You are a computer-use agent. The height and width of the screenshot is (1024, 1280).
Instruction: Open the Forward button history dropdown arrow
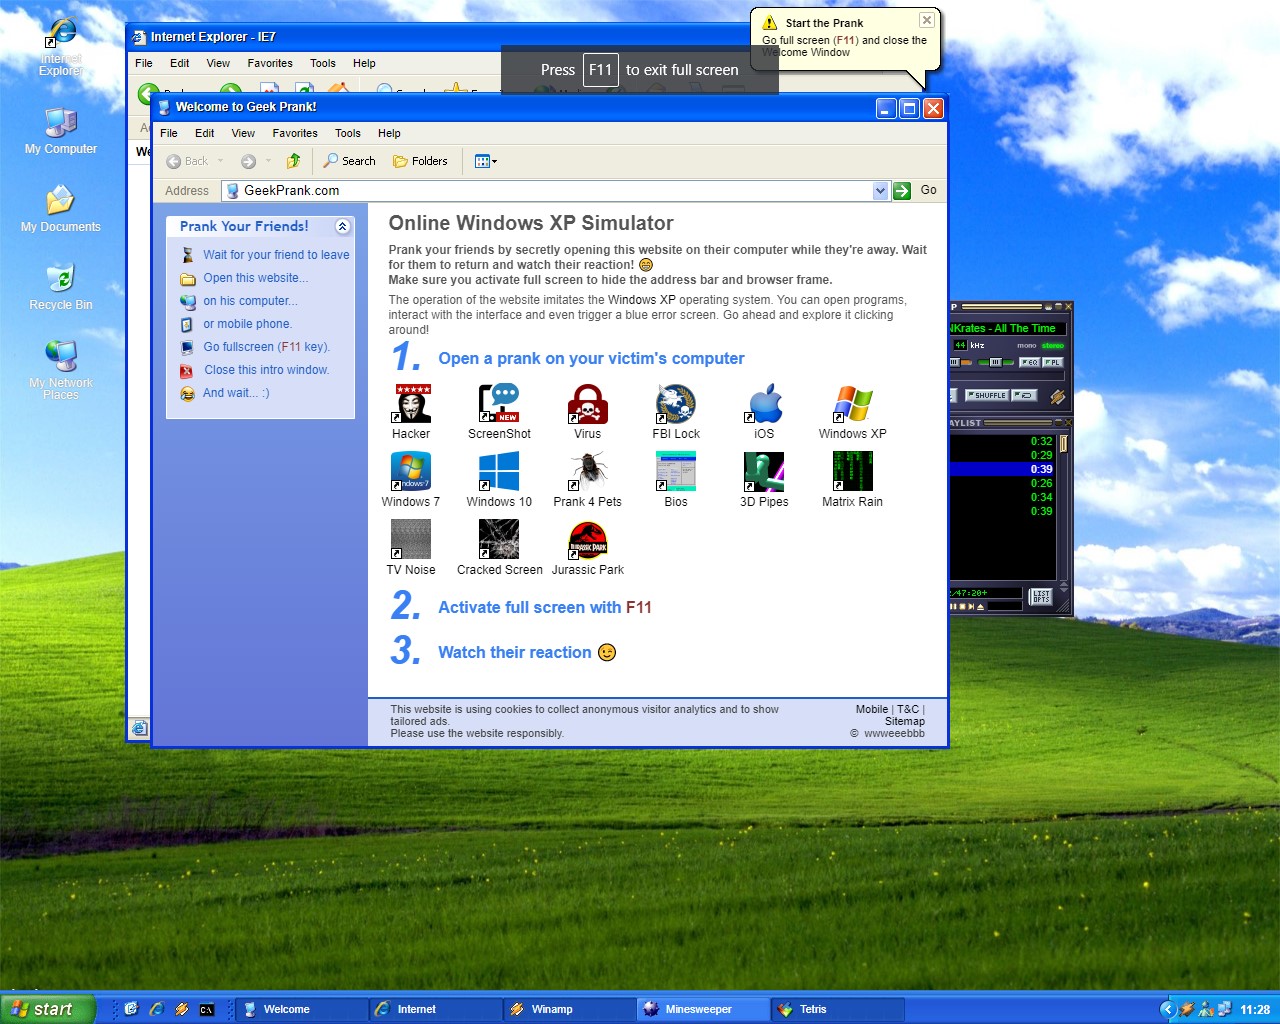pyautogui.click(x=268, y=161)
